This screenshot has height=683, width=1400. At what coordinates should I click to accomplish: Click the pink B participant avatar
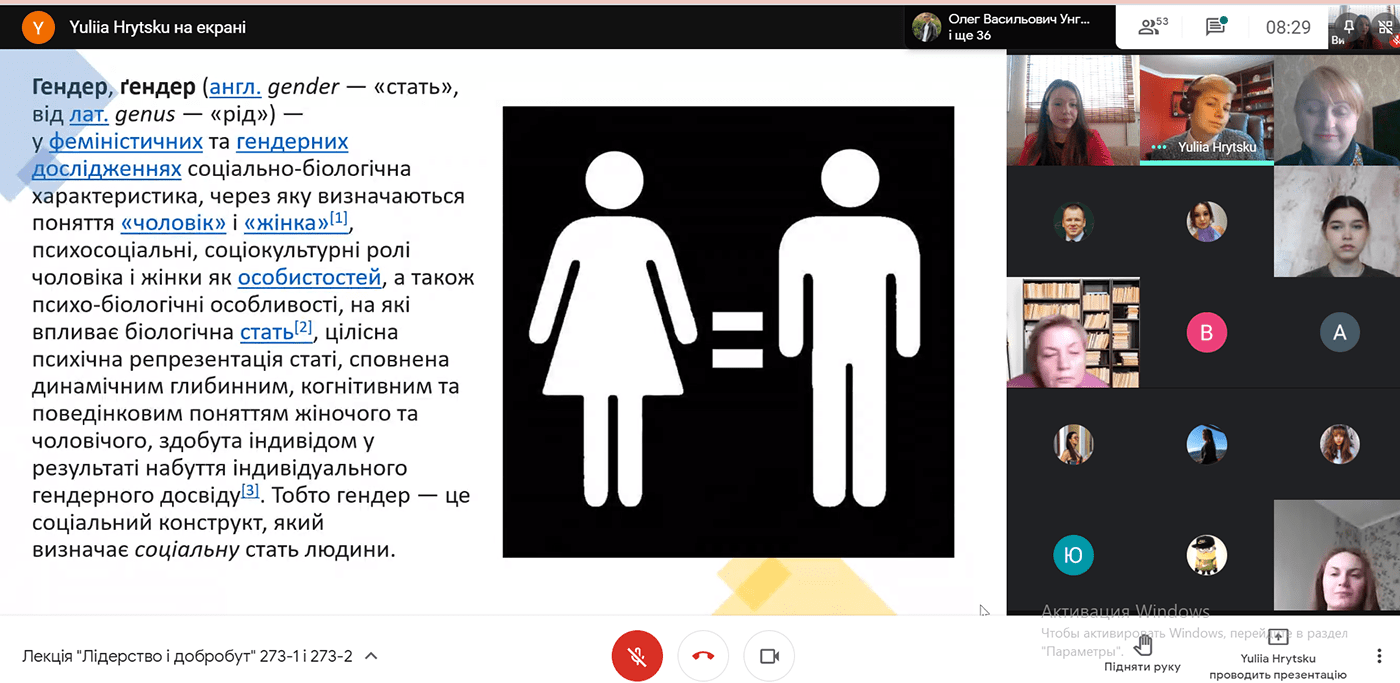tap(1206, 333)
